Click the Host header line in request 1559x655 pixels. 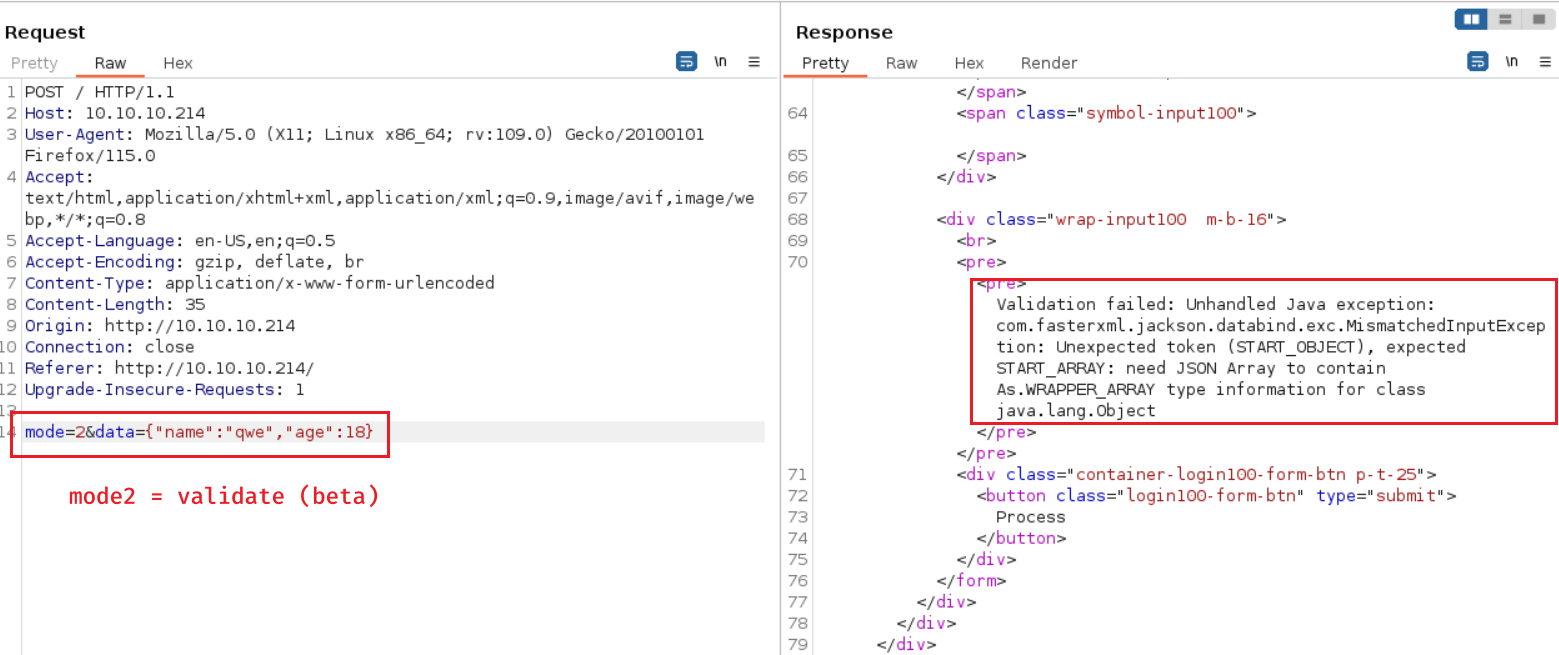[x=115, y=113]
